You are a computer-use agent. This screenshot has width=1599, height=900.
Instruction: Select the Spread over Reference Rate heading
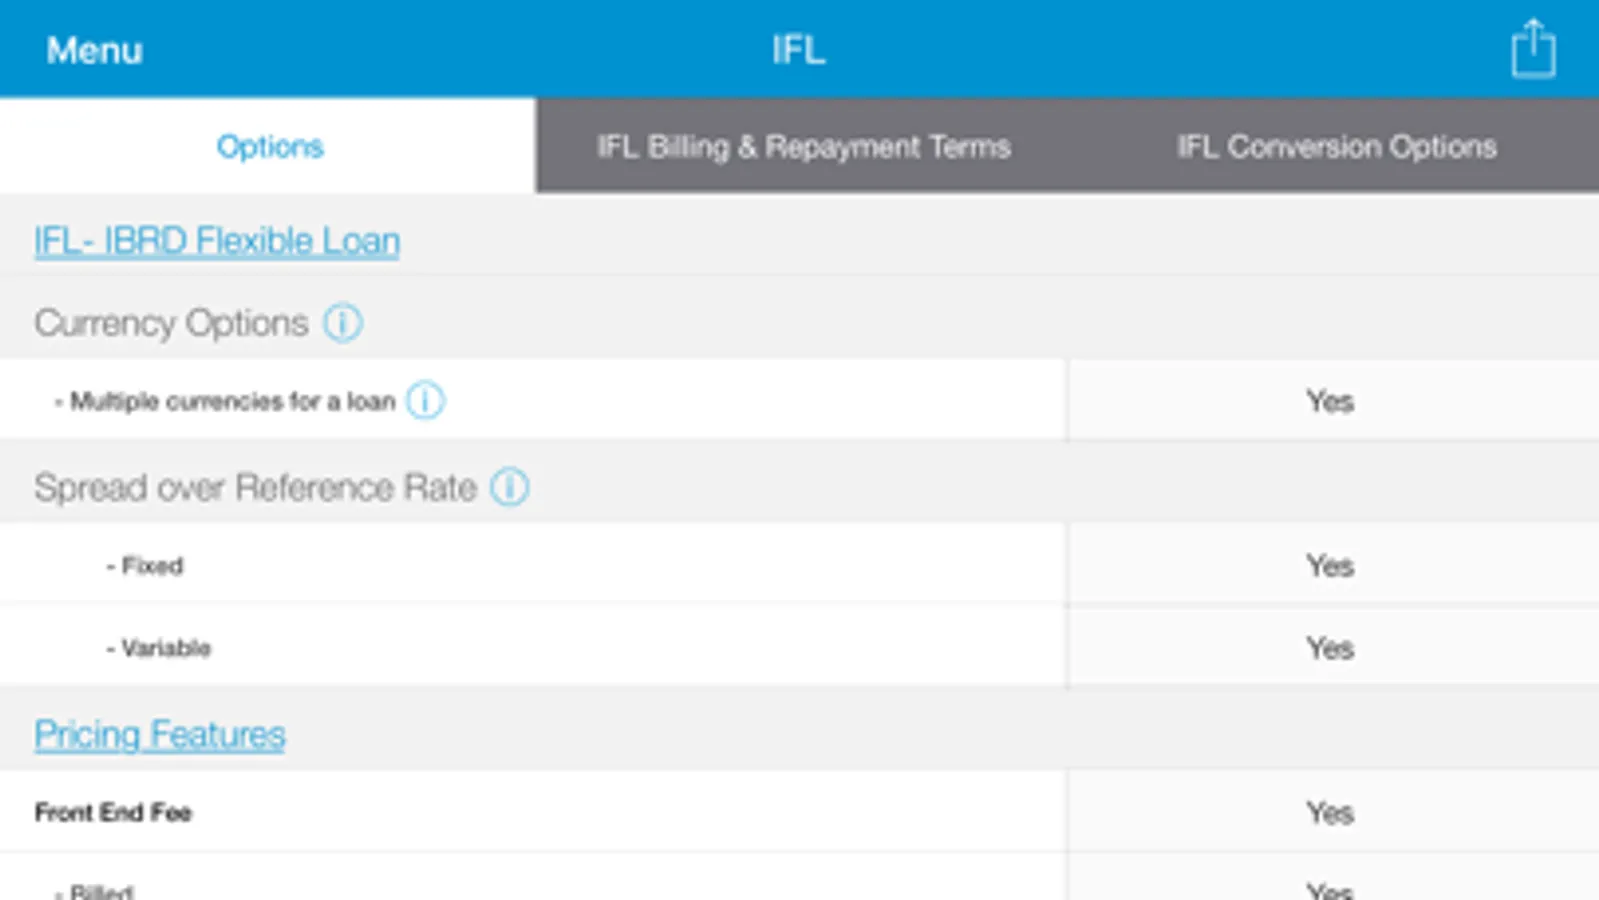click(255, 487)
